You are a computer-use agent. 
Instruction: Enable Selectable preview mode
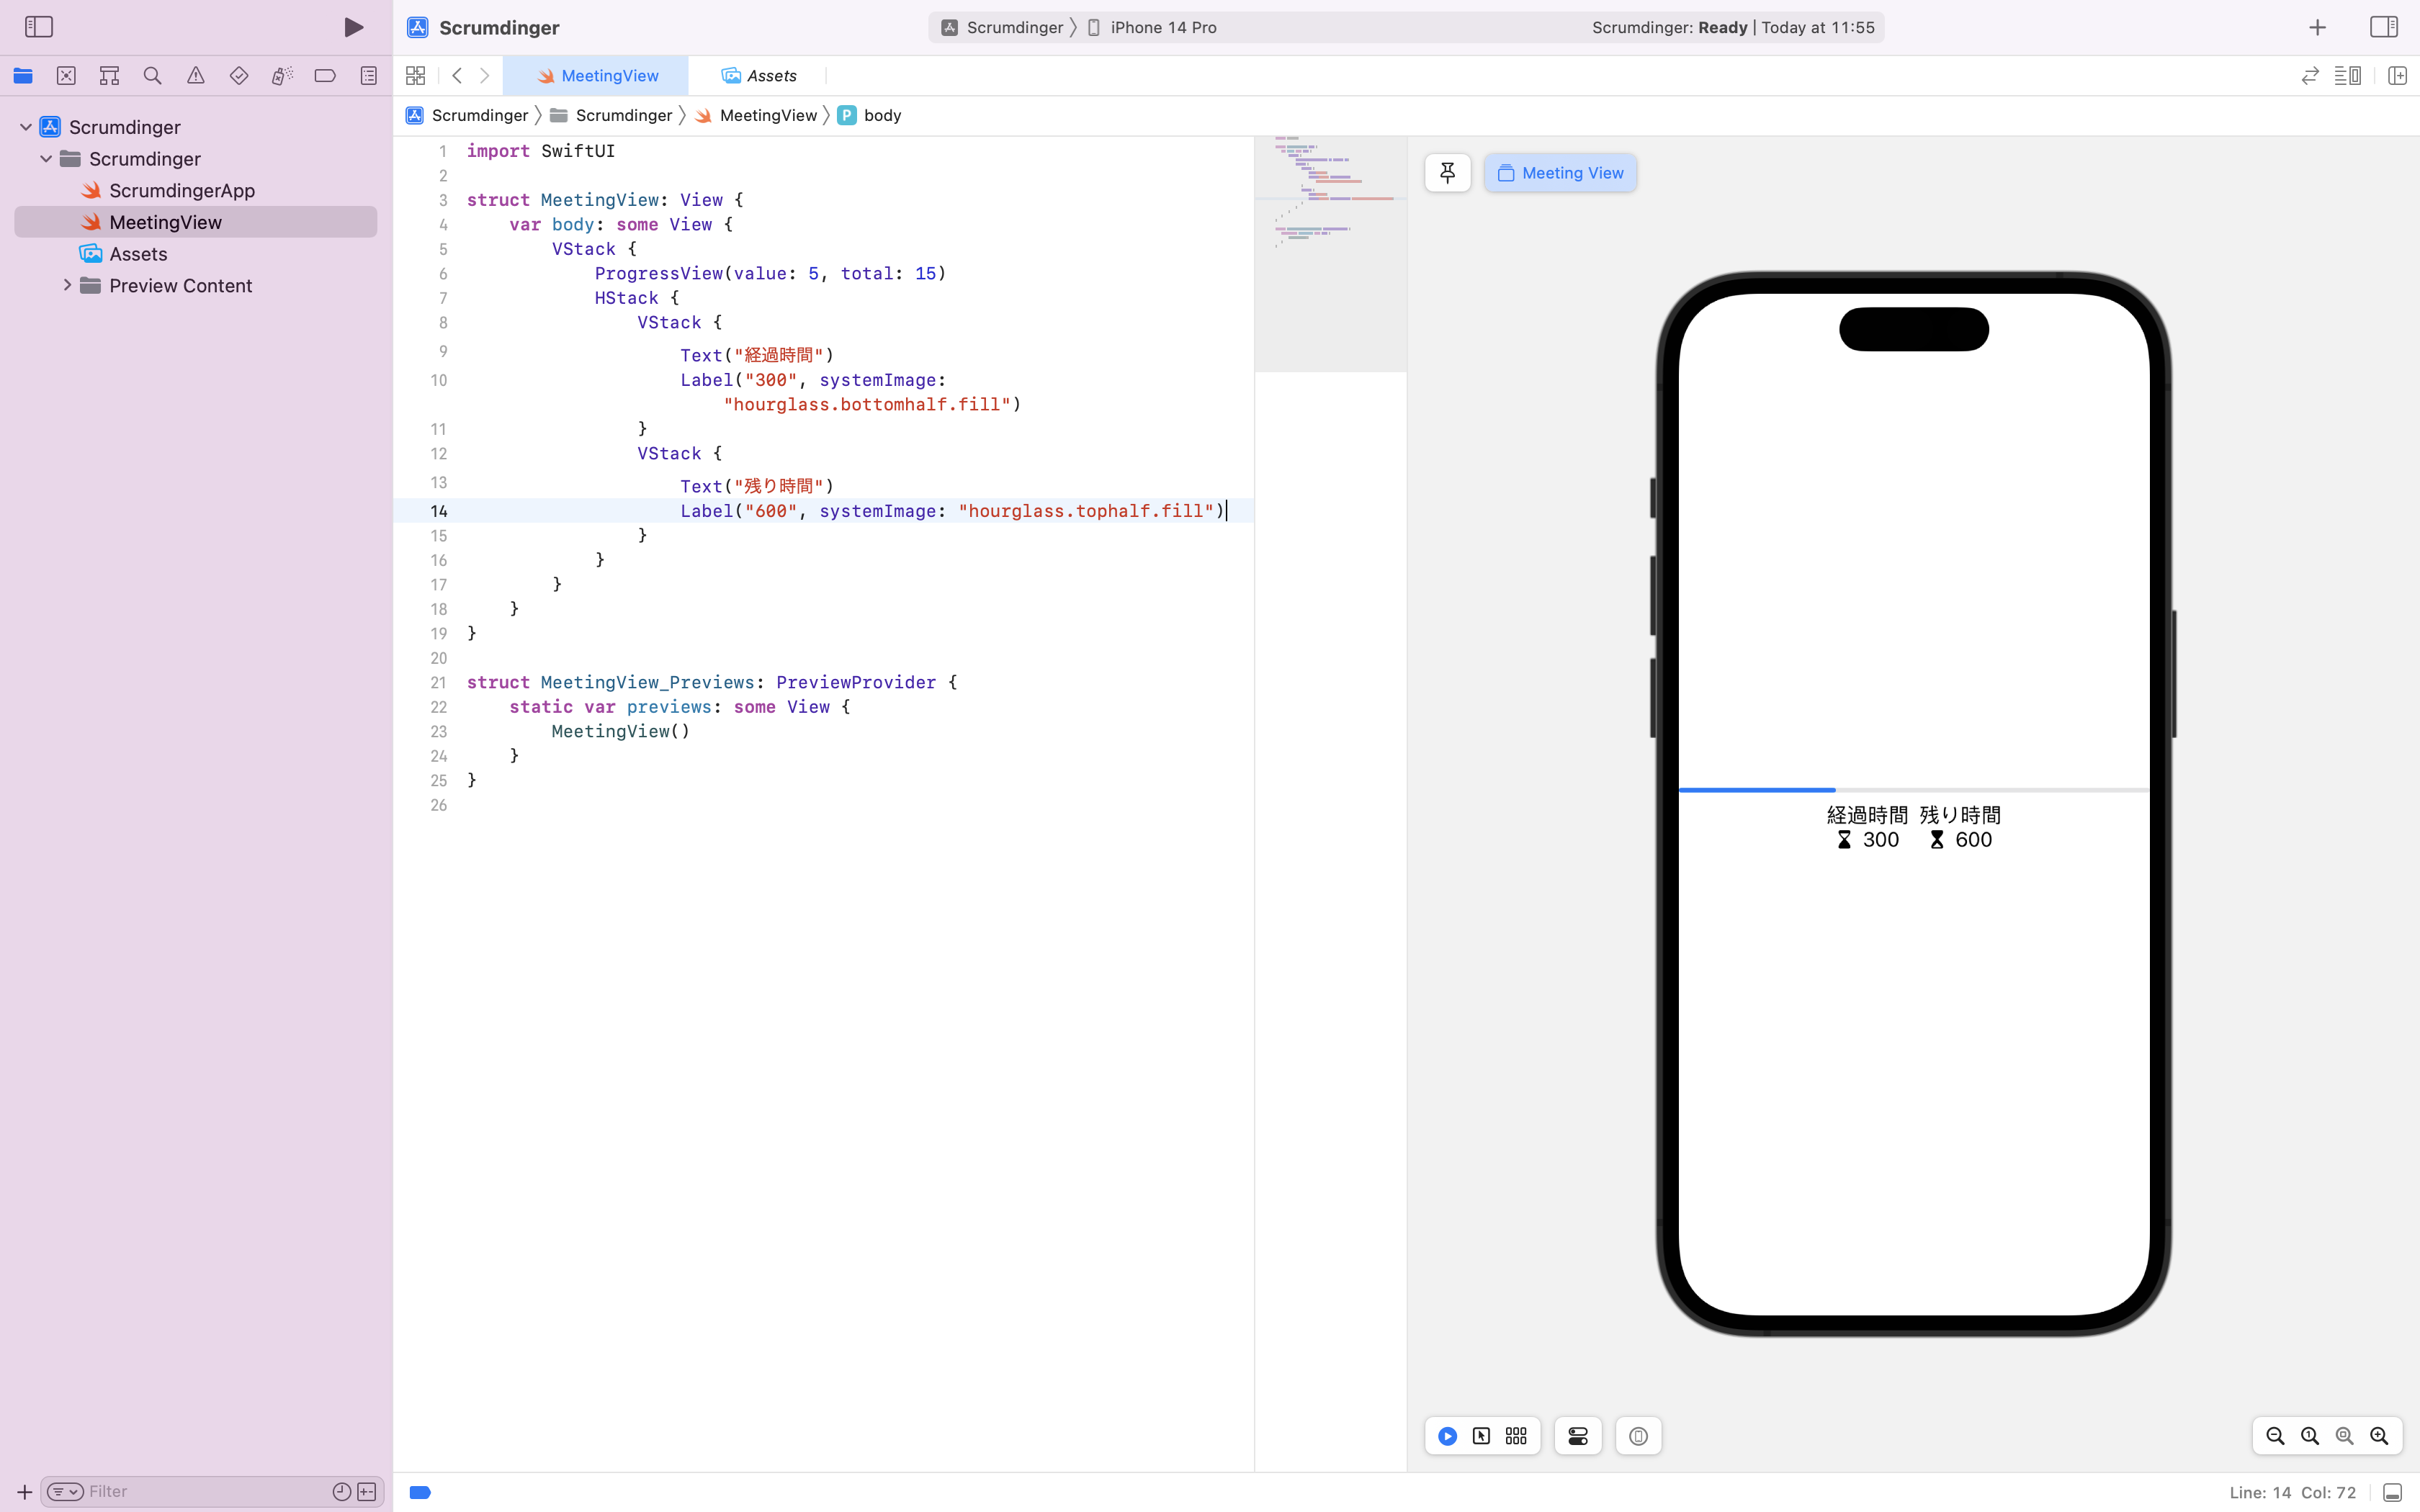click(1481, 1436)
